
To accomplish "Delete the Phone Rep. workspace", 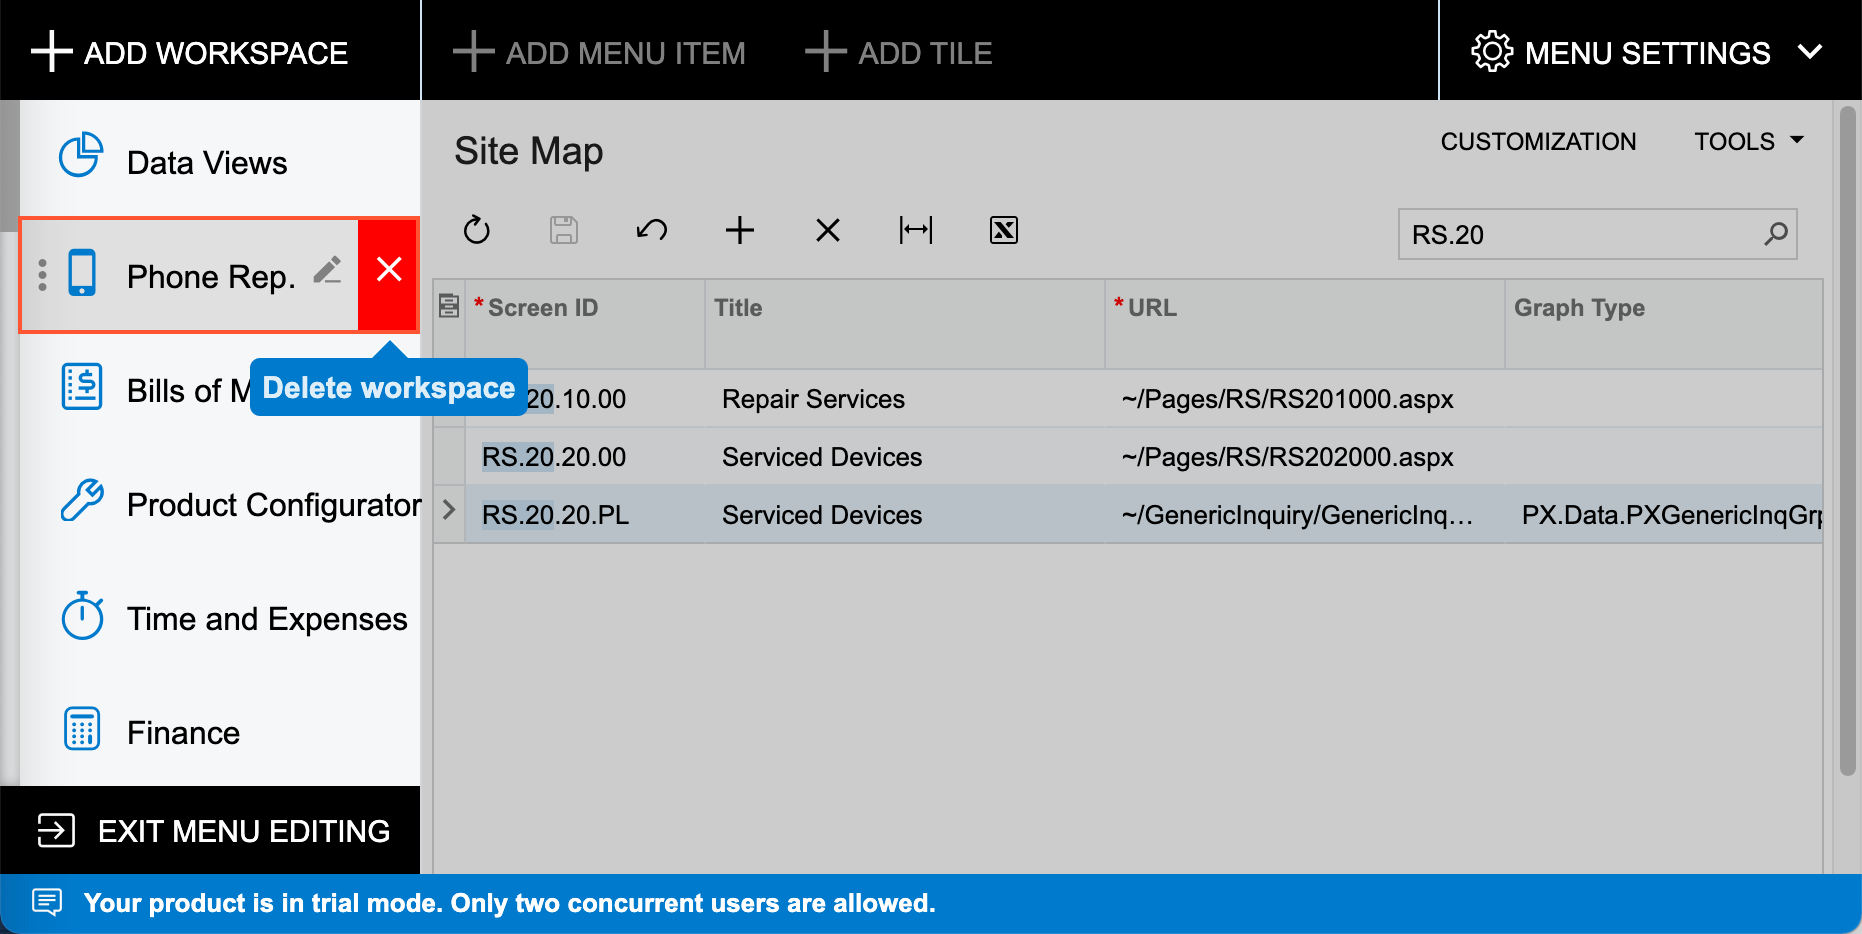I will click(x=389, y=270).
